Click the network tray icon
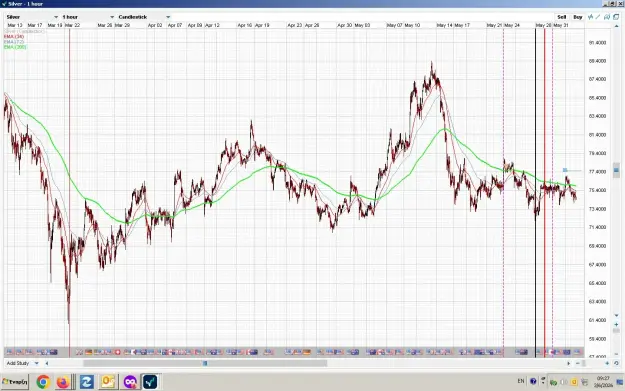The width and height of the screenshot is (625, 391). 584,382
